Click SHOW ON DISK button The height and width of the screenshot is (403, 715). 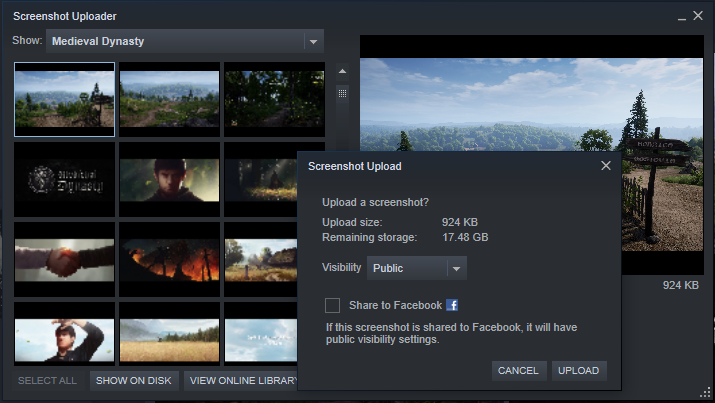click(134, 381)
